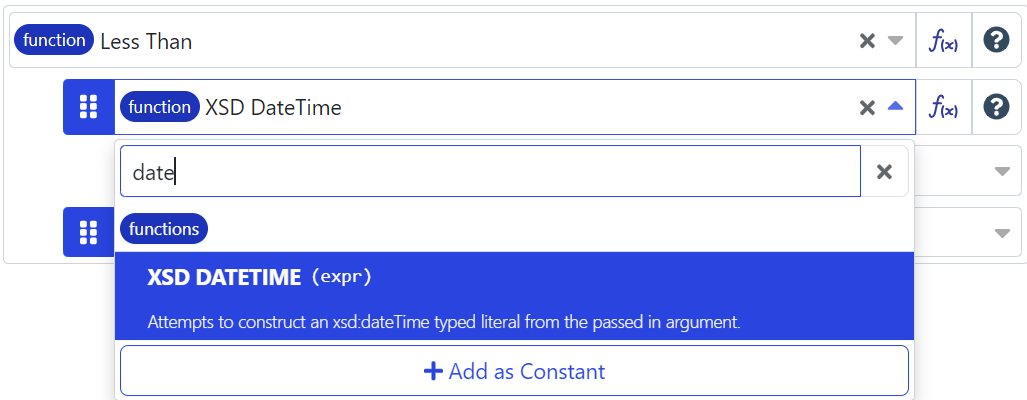This screenshot has height=400, width=1027.
Task: Open help for the Less Than function
Action: (x=996, y=41)
